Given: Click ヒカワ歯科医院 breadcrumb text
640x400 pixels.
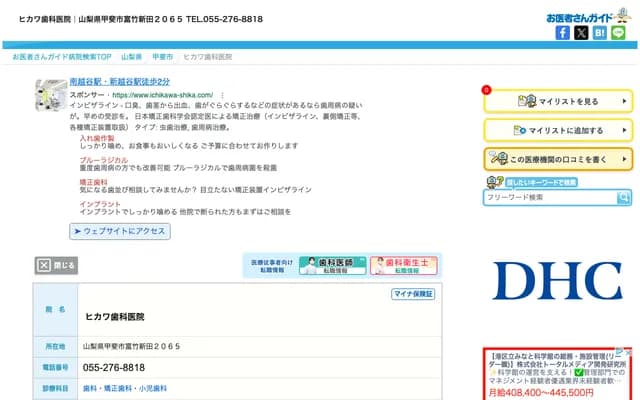Looking at the screenshot, I should pos(207,57).
